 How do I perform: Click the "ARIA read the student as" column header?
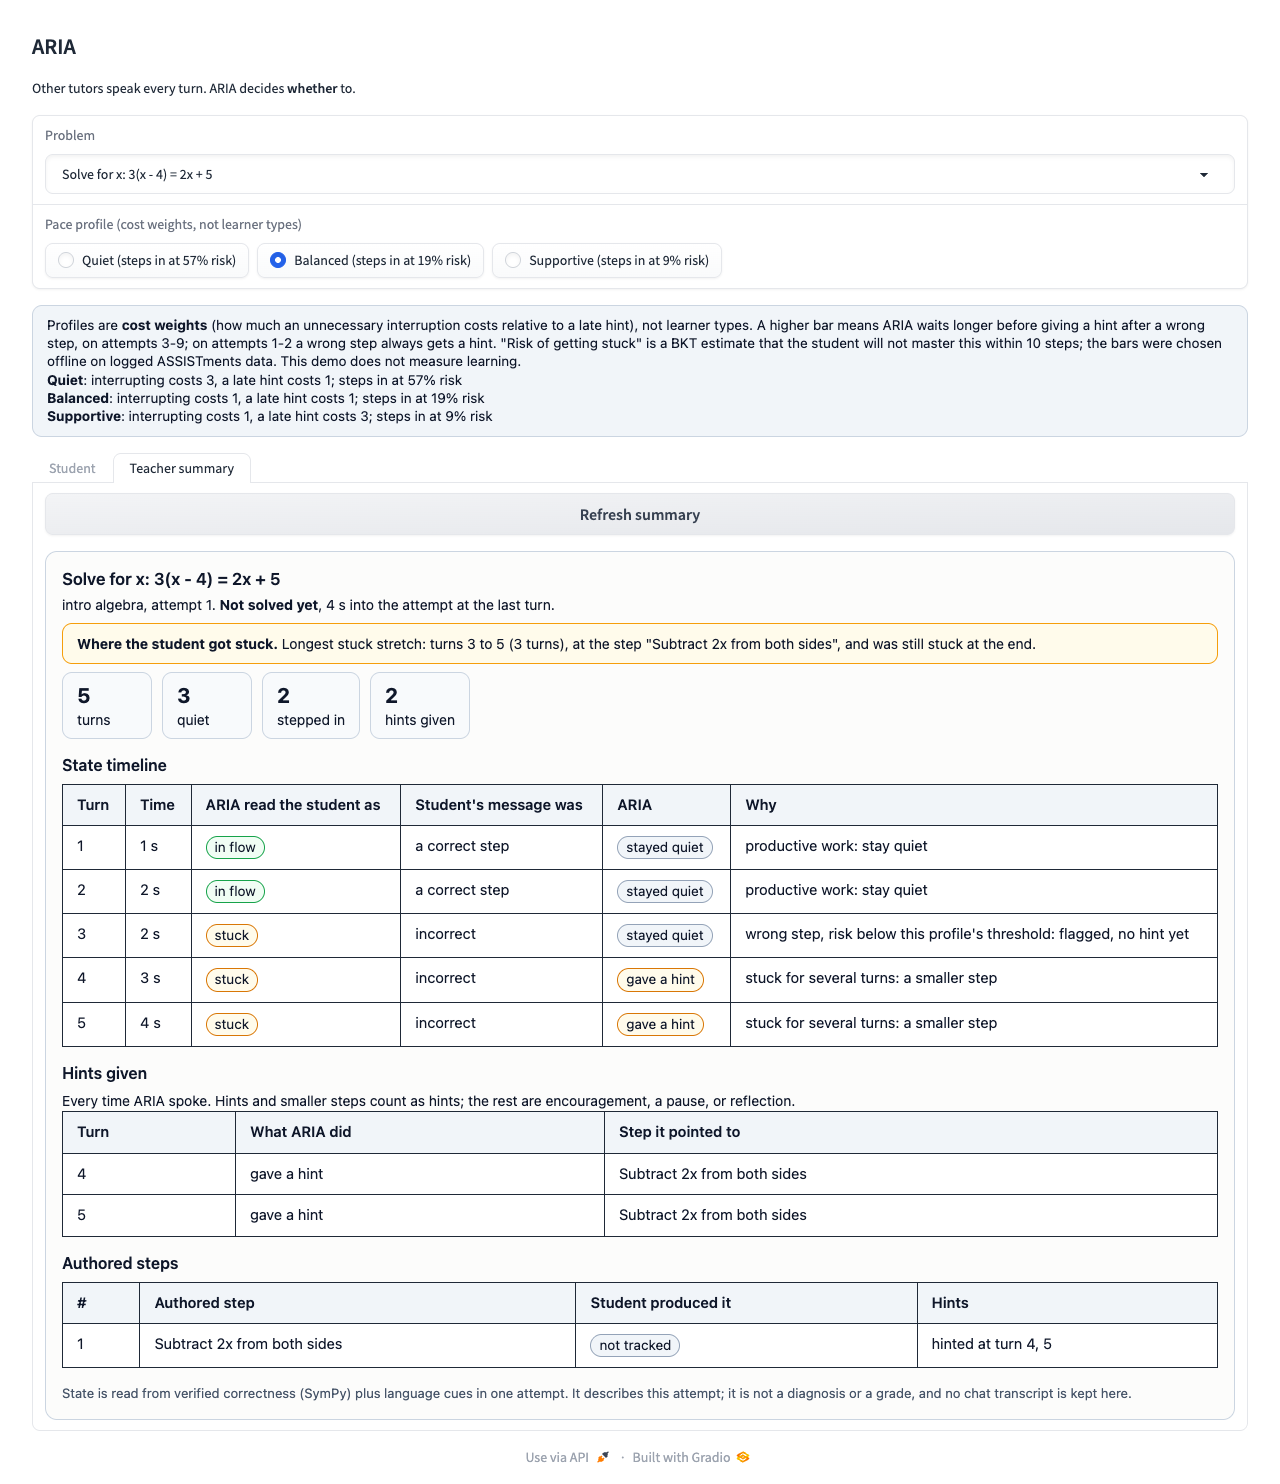click(296, 805)
